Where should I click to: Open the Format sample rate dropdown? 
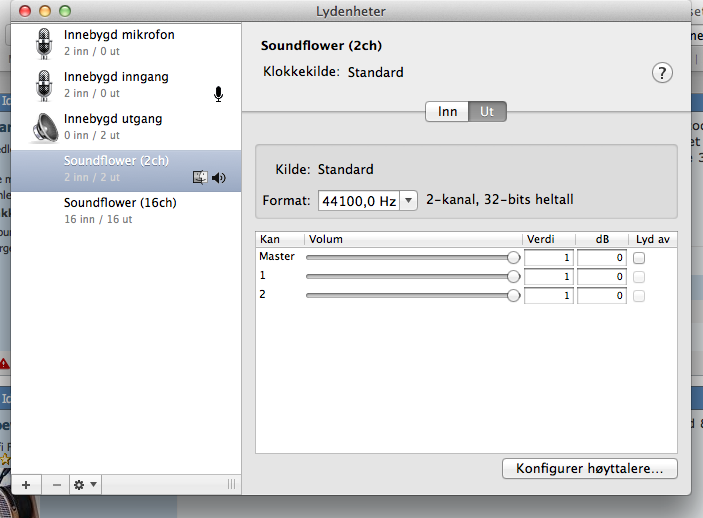click(x=408, y=200)
